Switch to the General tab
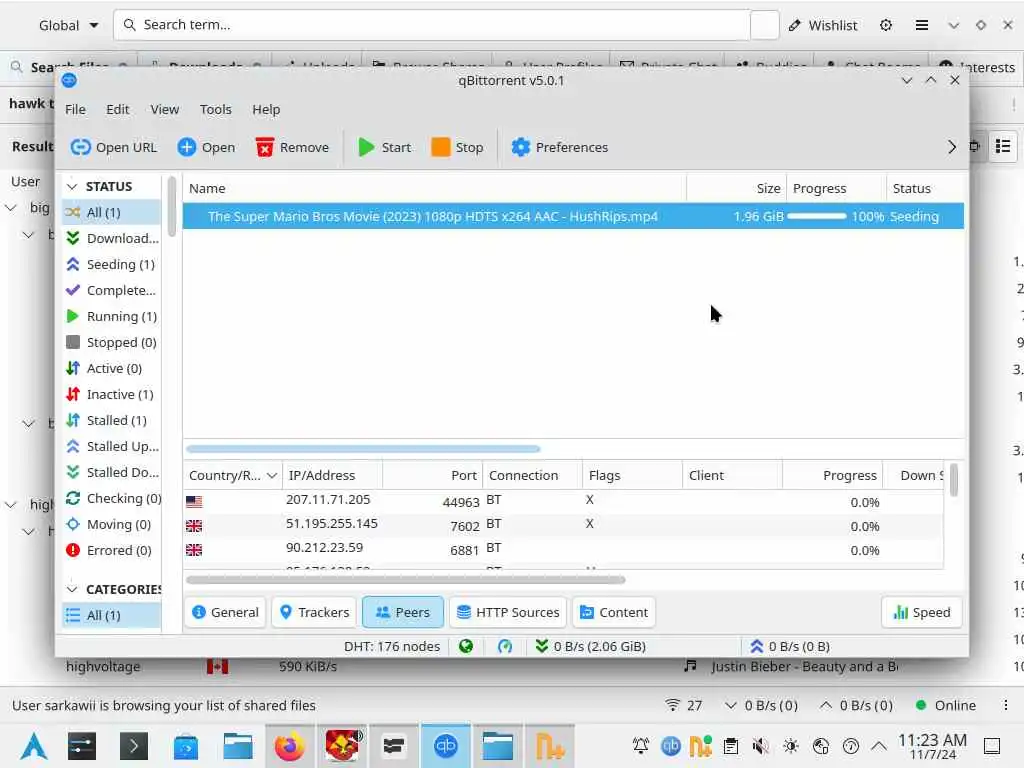 point(225,613)
